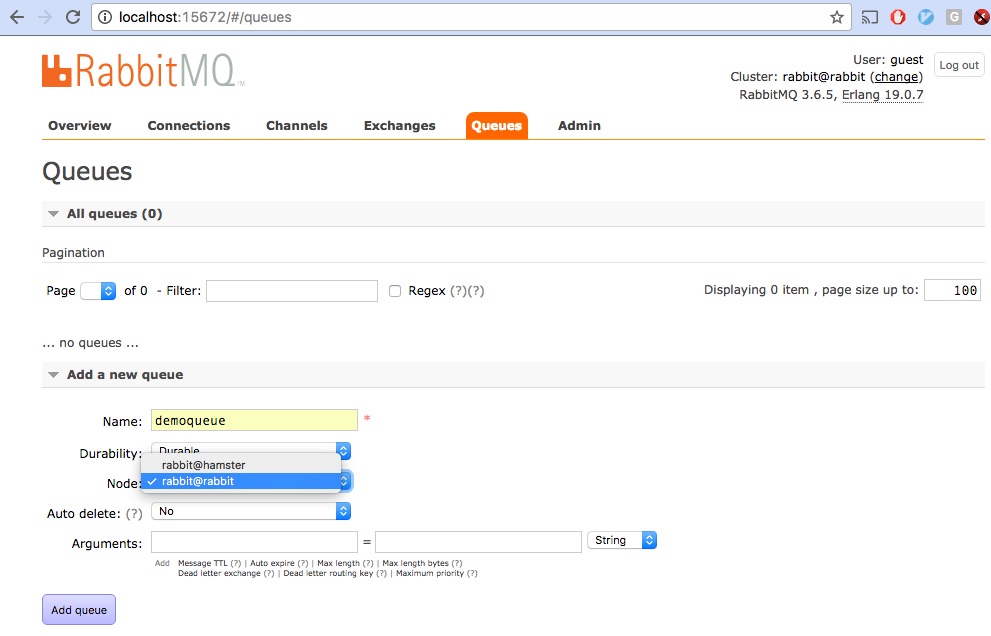Viewport: 991px width, 636px height.
Task: Click the page size field showing 100
Action: pos(952,290)
